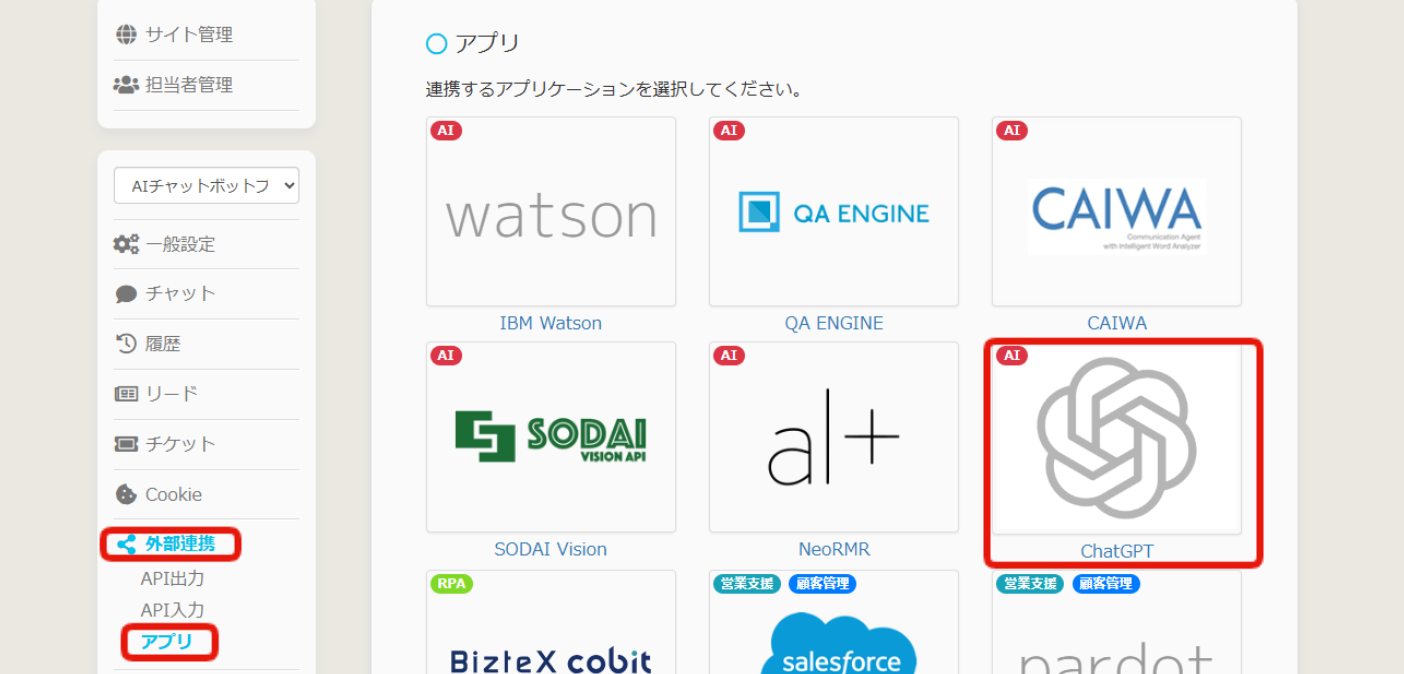Viewport: 1404px width, 674px height.
Task: Select the アプリ submenu item
Action: 167,642
